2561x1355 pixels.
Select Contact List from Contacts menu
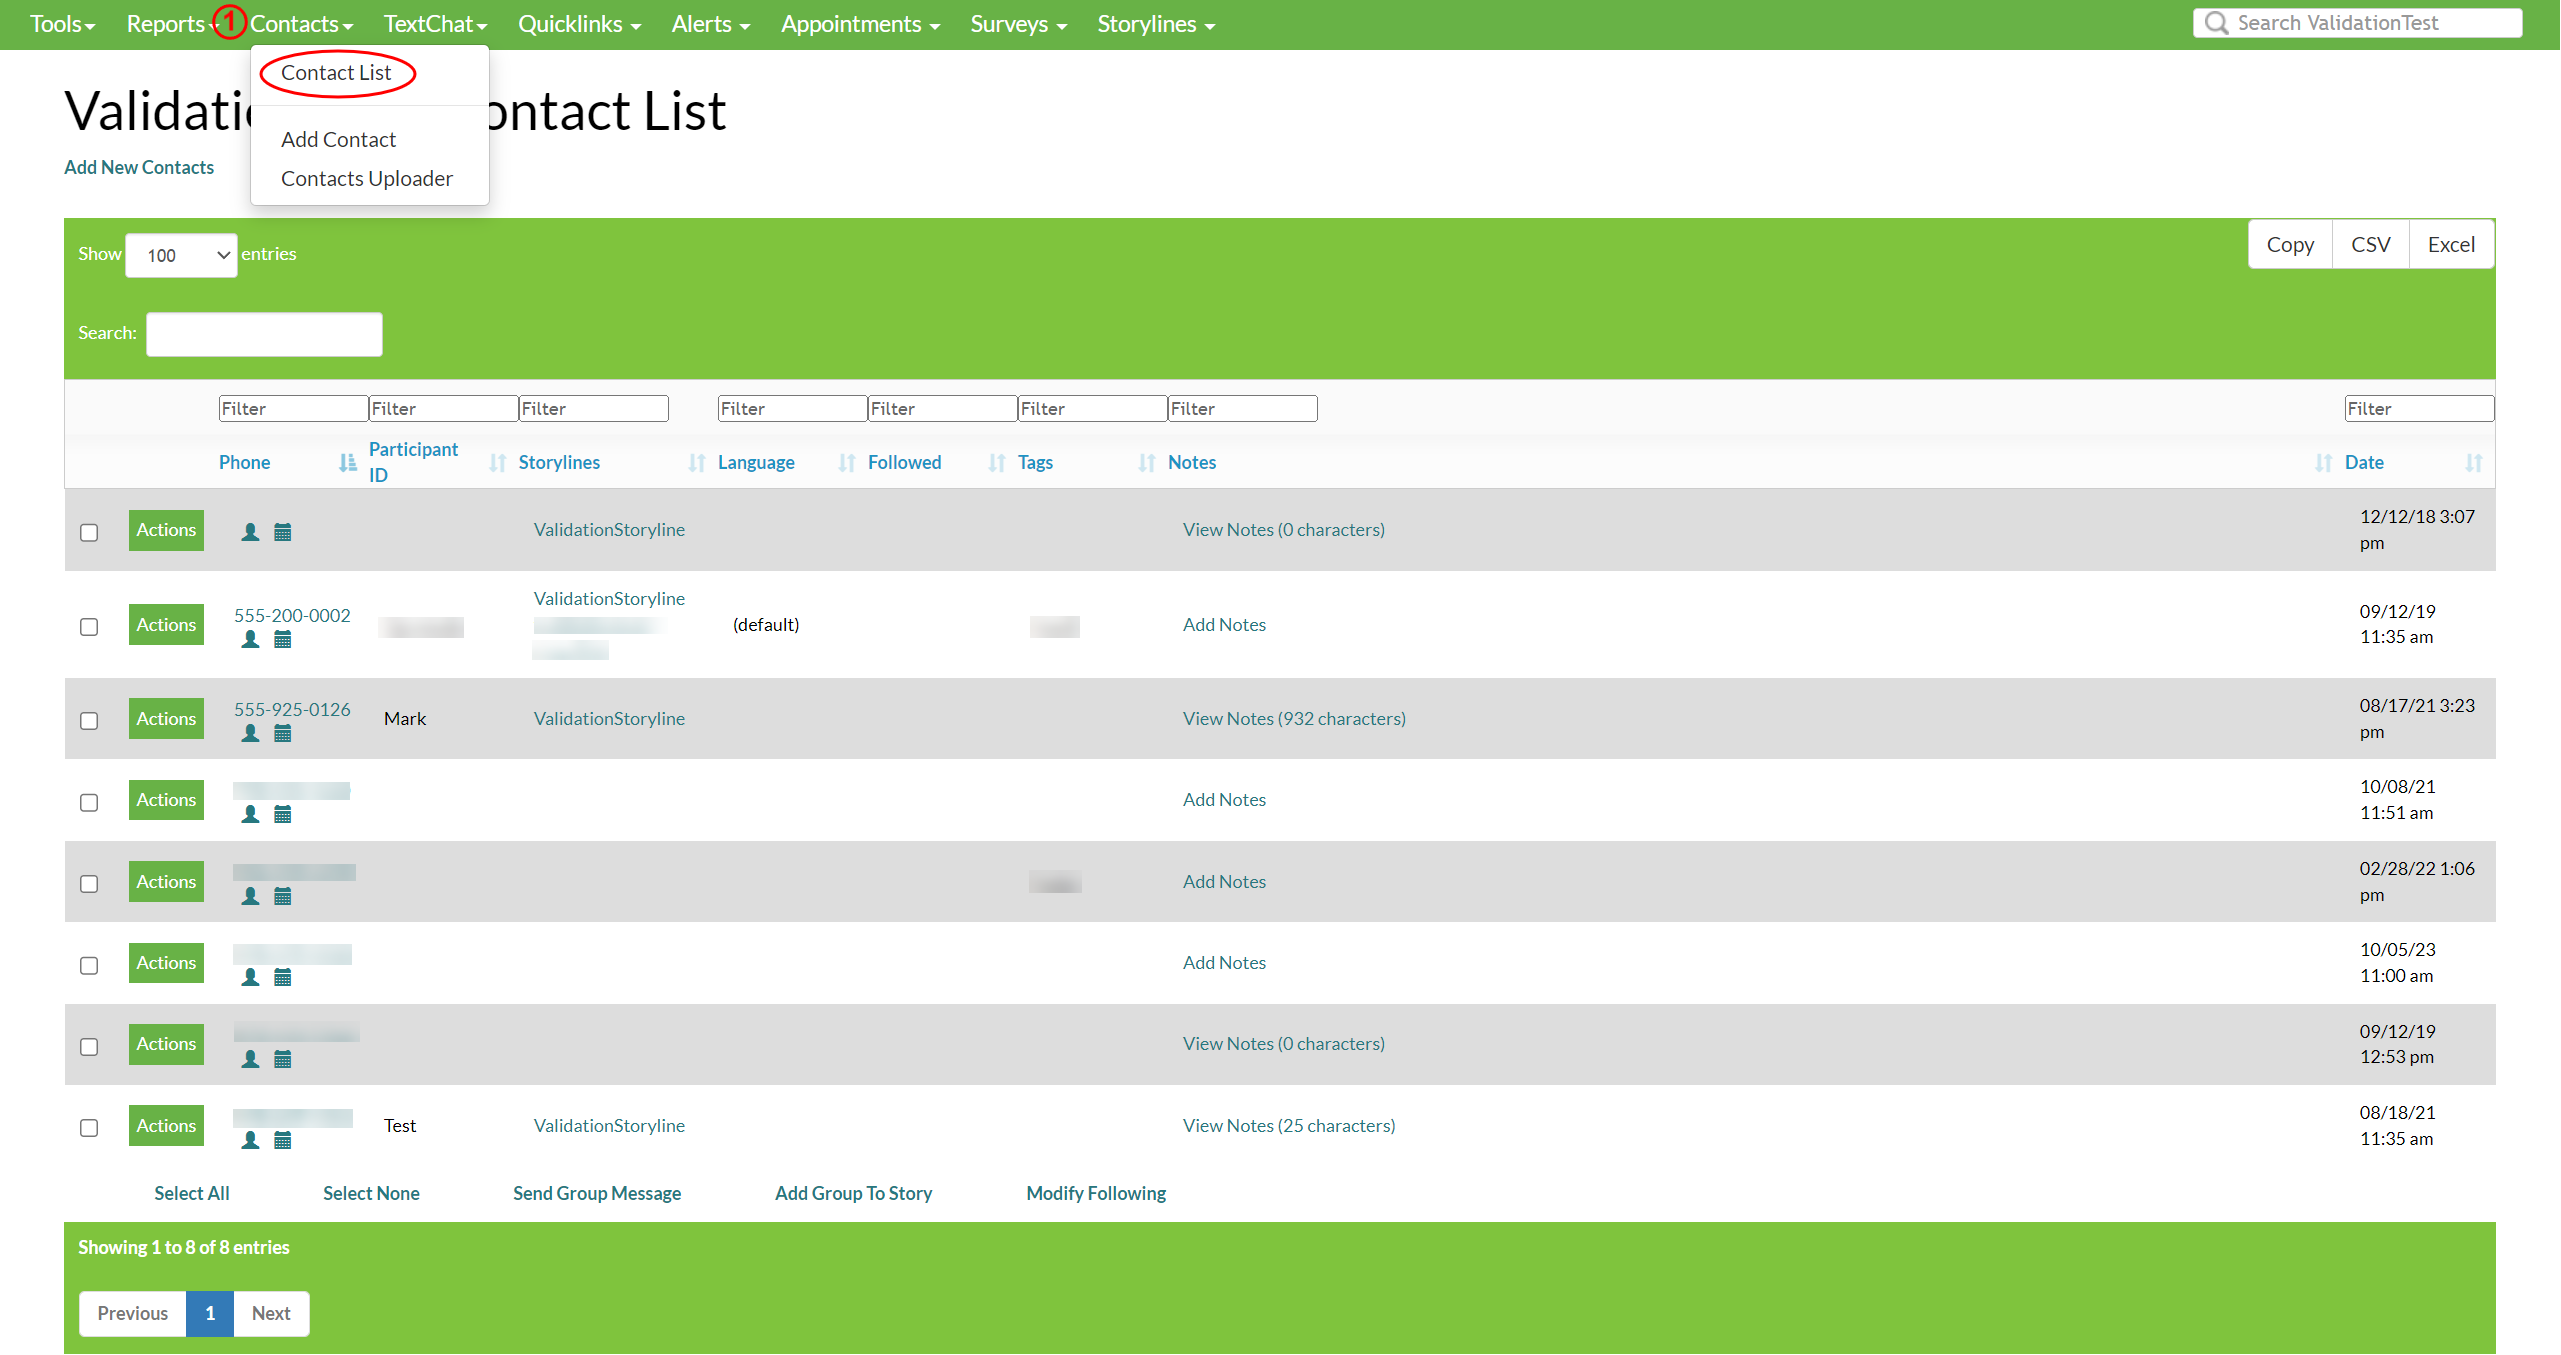click(x=336, y=73)
